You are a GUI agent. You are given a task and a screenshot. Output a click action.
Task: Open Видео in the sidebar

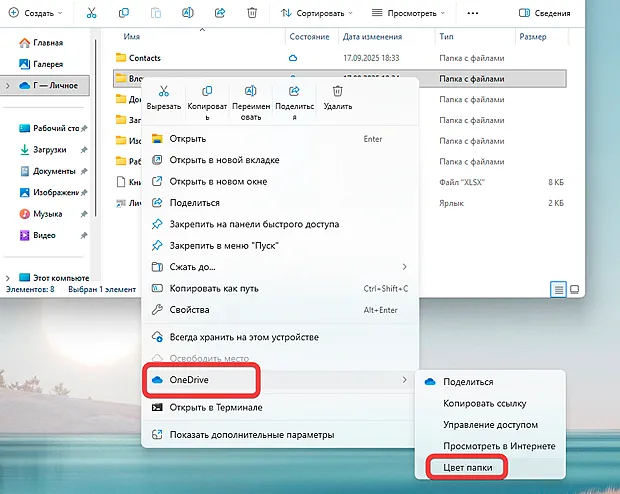[x=37, y=235]
